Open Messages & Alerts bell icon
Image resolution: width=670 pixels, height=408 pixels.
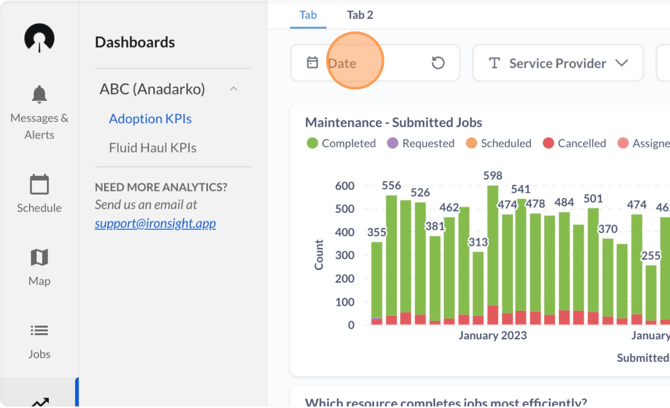(39, 94)
